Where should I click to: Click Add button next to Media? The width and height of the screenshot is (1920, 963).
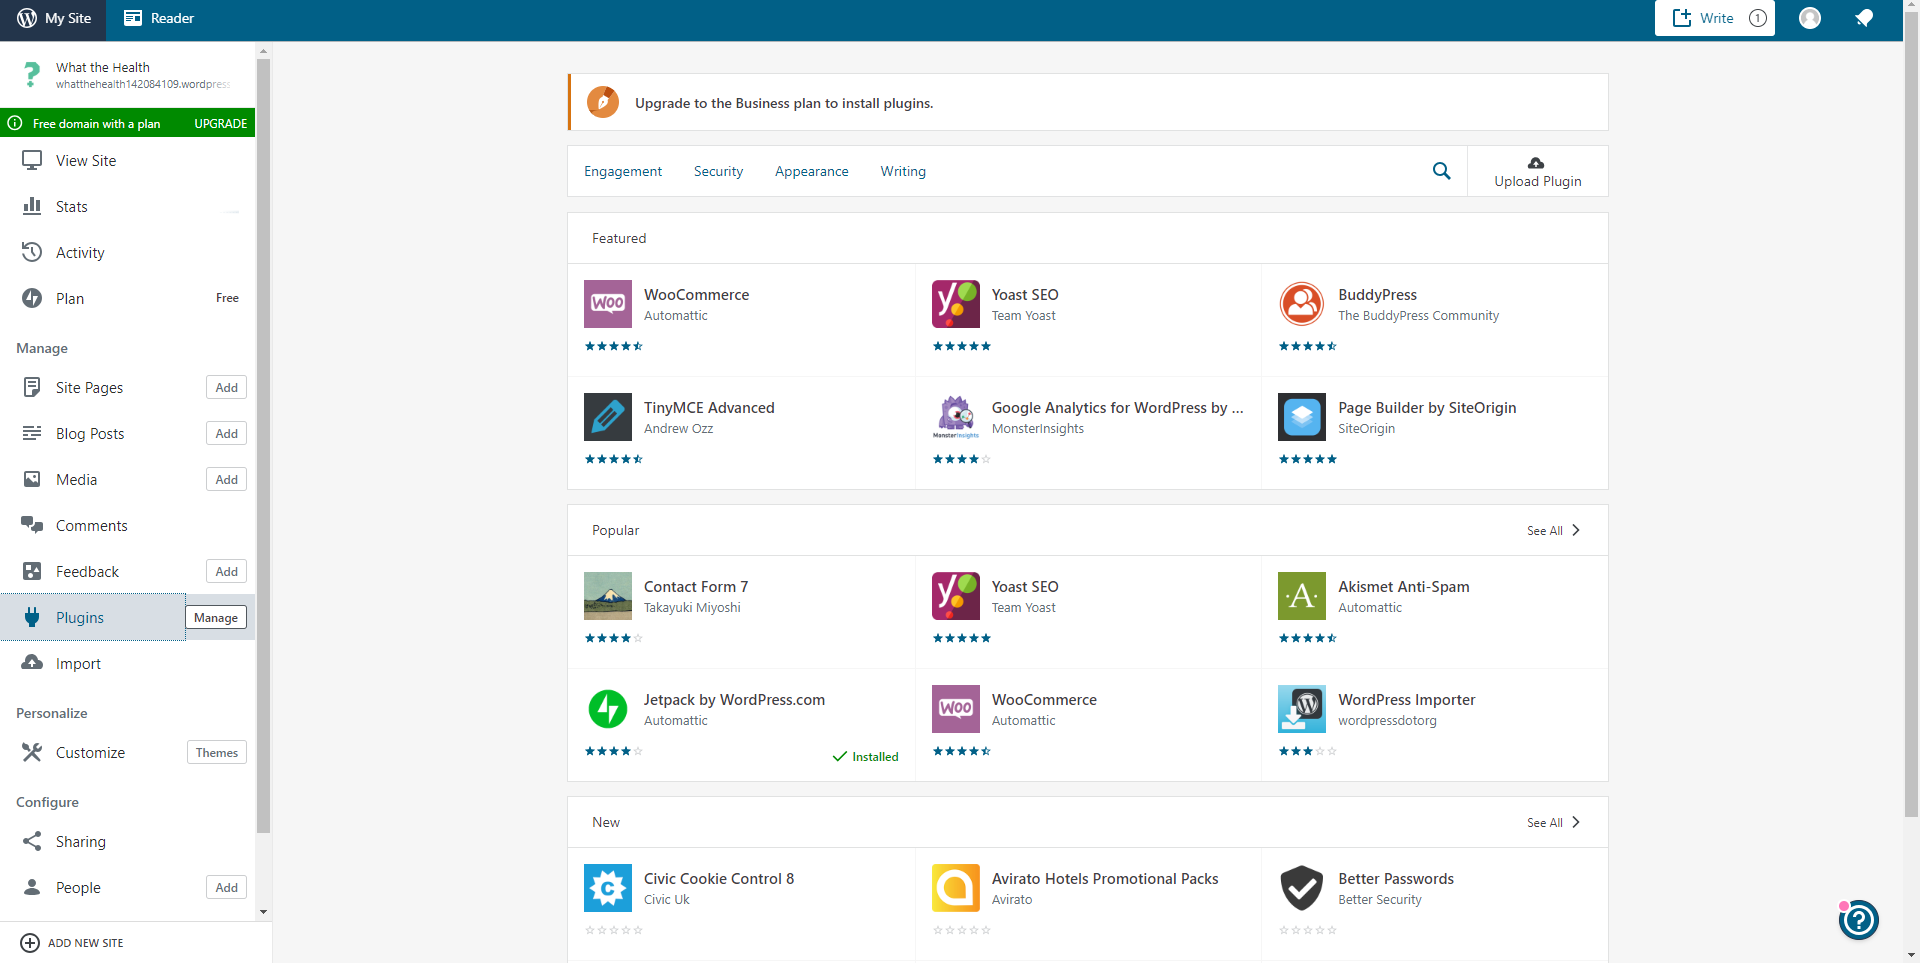227,480
